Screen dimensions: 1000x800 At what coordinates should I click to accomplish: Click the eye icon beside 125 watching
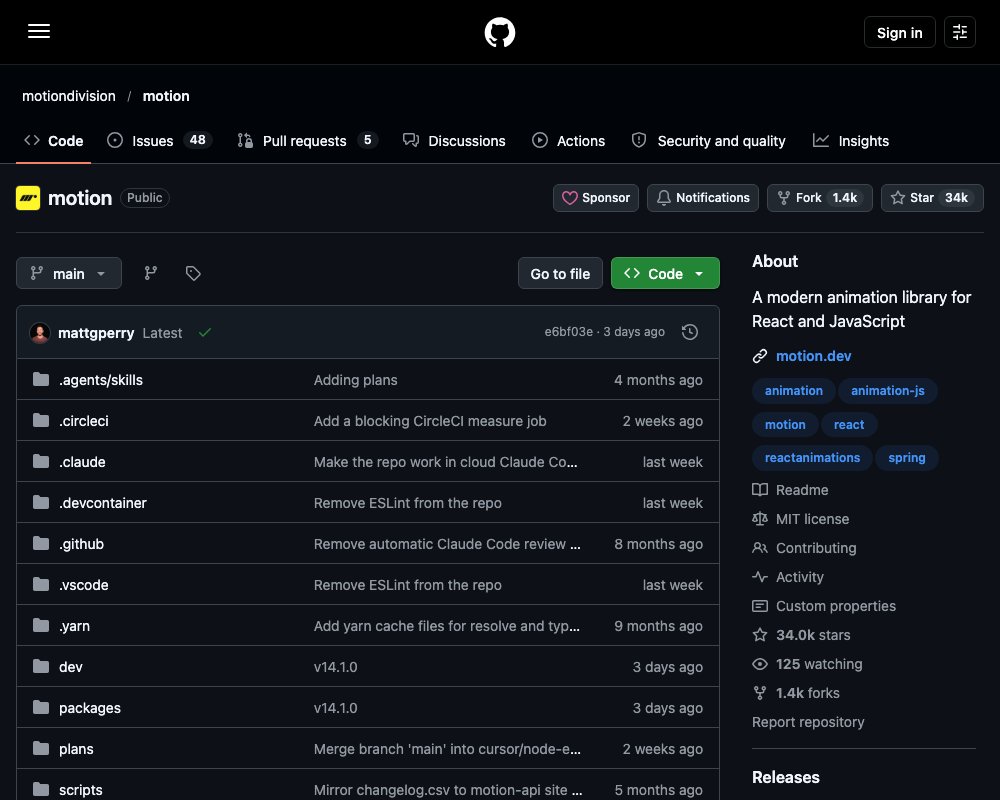pos(760,663)
